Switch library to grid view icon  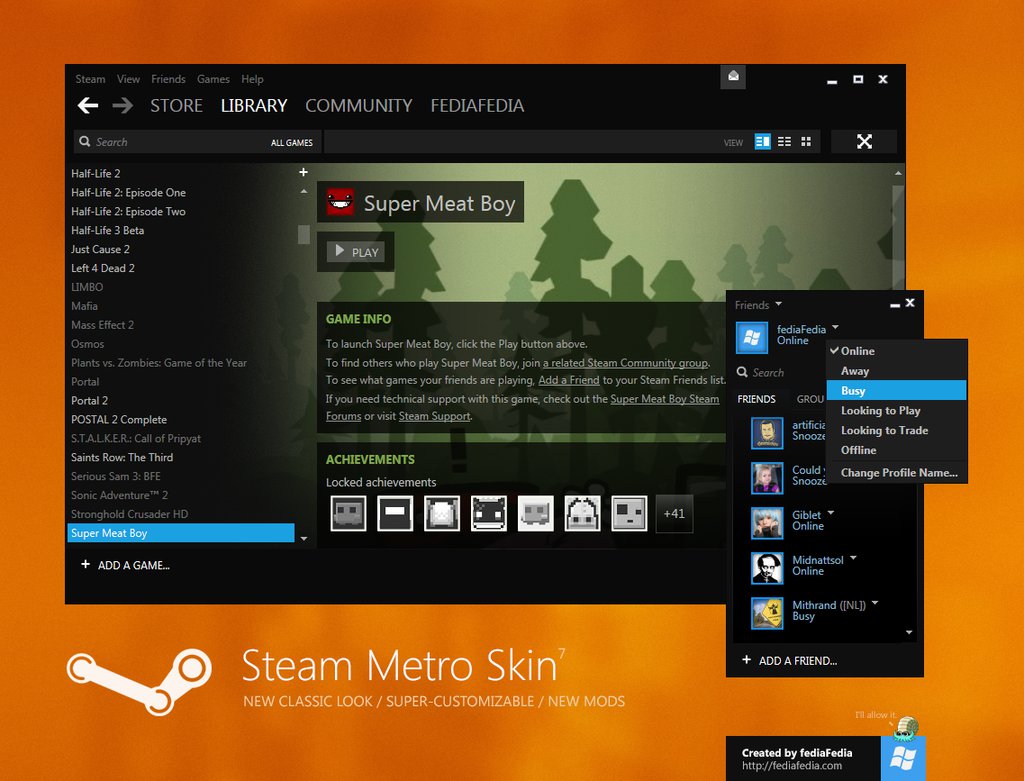(x=806, y=142)
